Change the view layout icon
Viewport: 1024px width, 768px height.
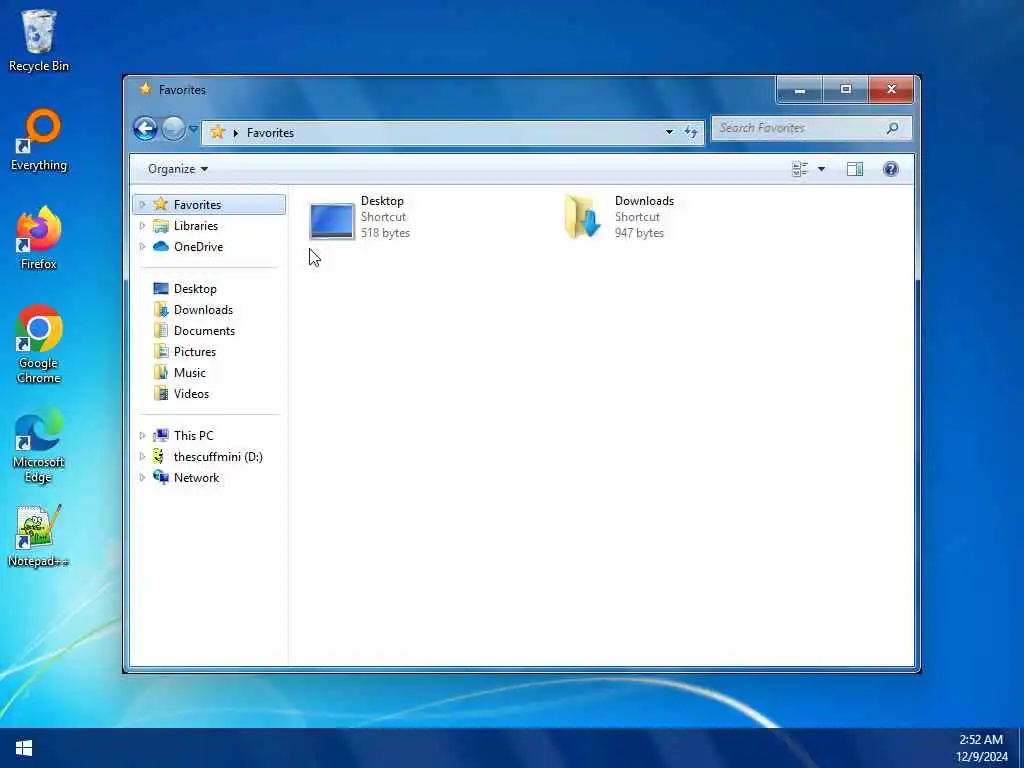(x=800, y=169)
